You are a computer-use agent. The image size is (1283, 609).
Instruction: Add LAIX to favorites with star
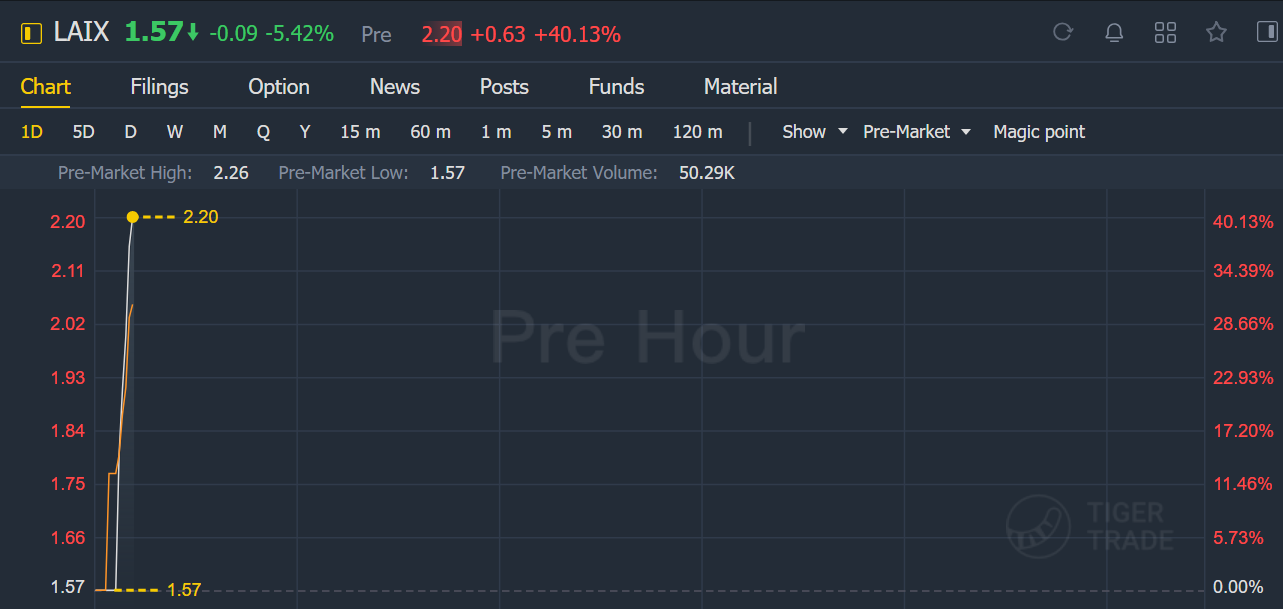1216,33
